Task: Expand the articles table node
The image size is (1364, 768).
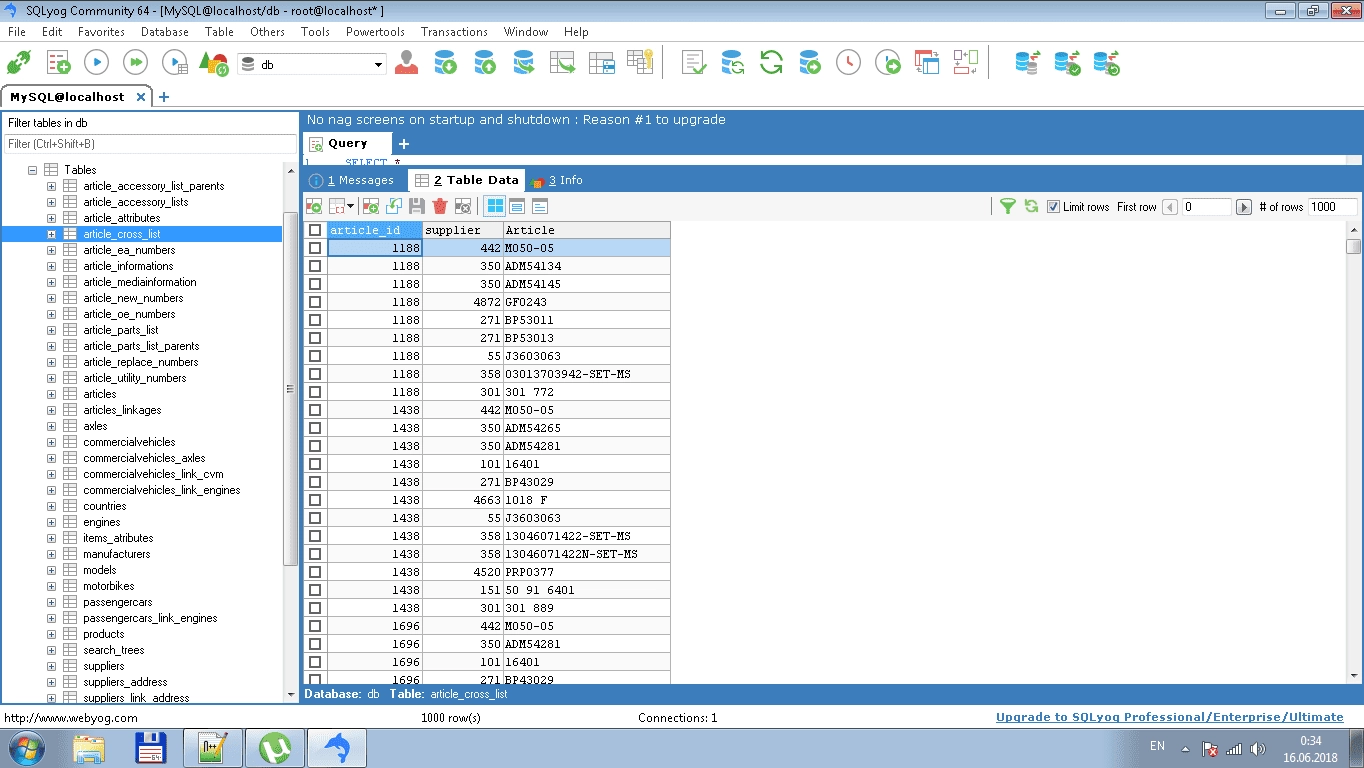Action: tap(51, 394)
